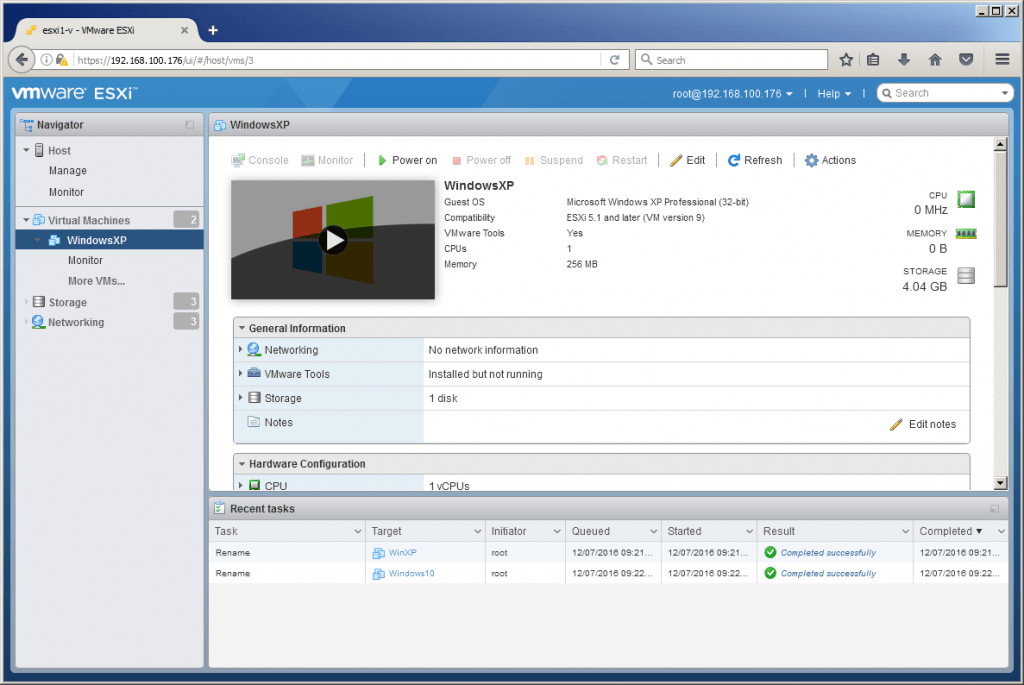1024x685 pixels.
Task: Sort tasks by Completed column
Action: [x=950, y=532]
